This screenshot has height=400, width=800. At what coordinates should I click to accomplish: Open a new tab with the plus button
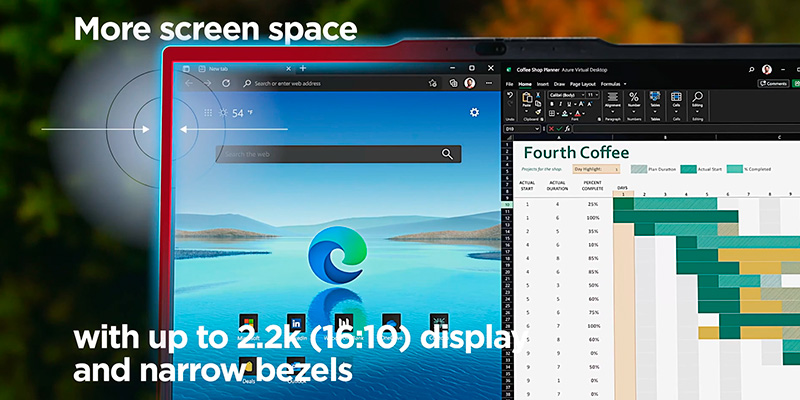click(303, 68)
